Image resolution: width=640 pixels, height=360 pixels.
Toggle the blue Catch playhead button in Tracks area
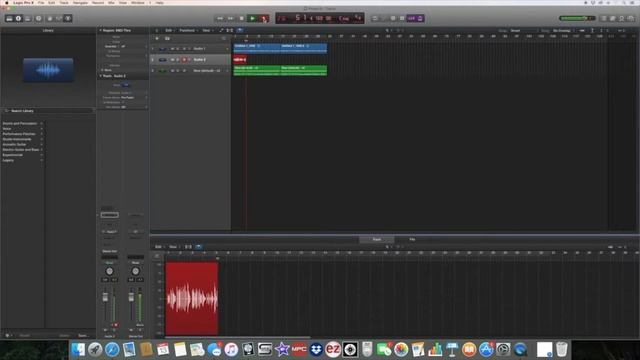(240, 30)
